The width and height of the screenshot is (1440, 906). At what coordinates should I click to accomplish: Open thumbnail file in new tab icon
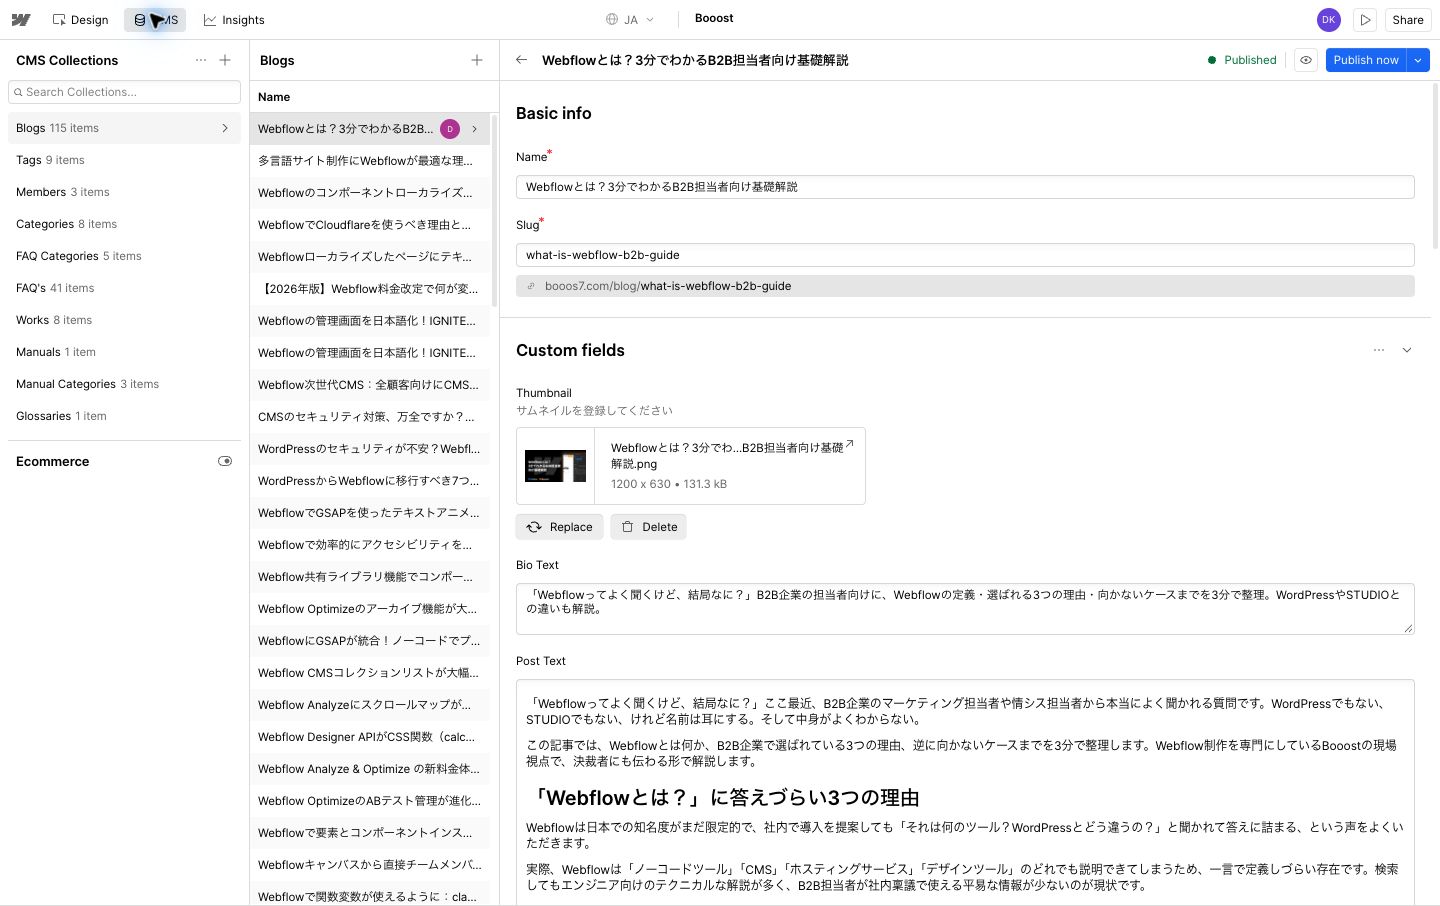click(850, 444)
